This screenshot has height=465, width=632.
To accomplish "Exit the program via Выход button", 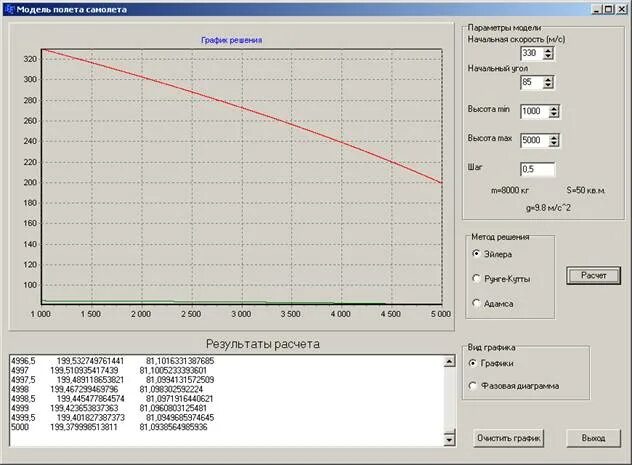I will 593,438.
